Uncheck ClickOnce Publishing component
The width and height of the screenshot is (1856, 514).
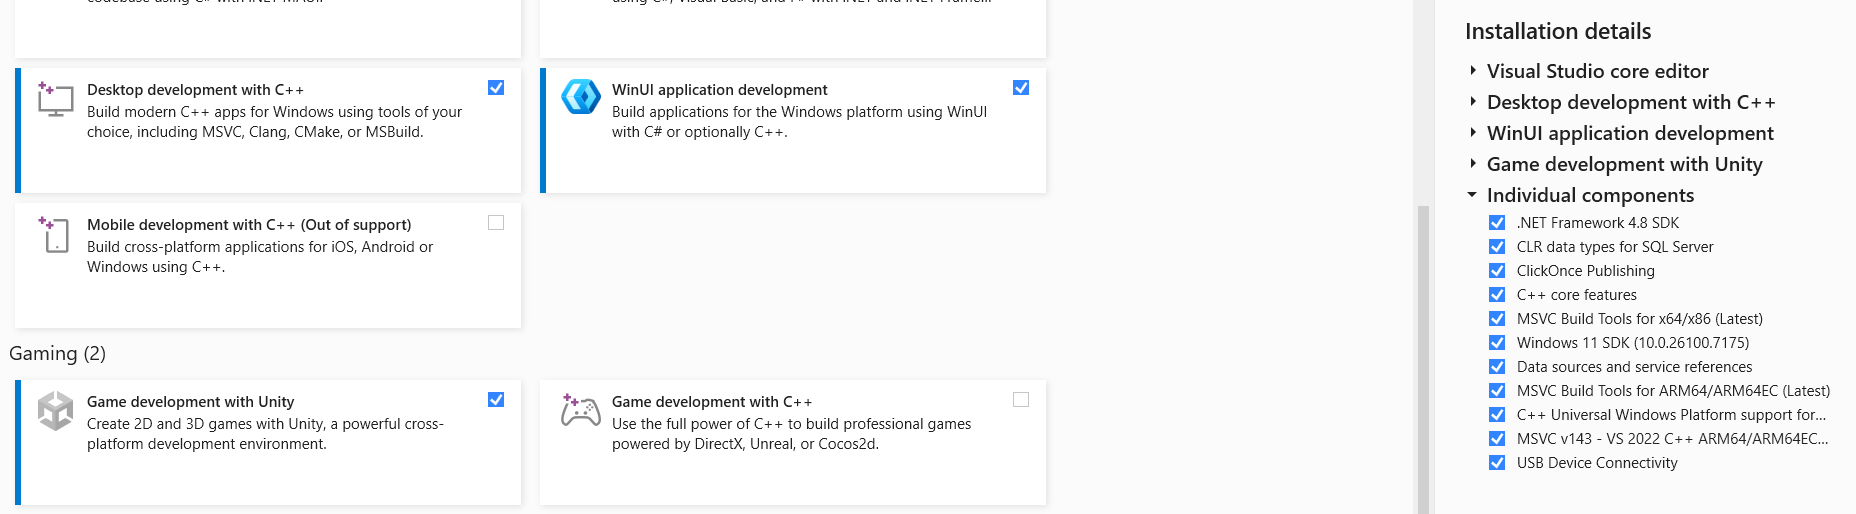(1497, 271)
